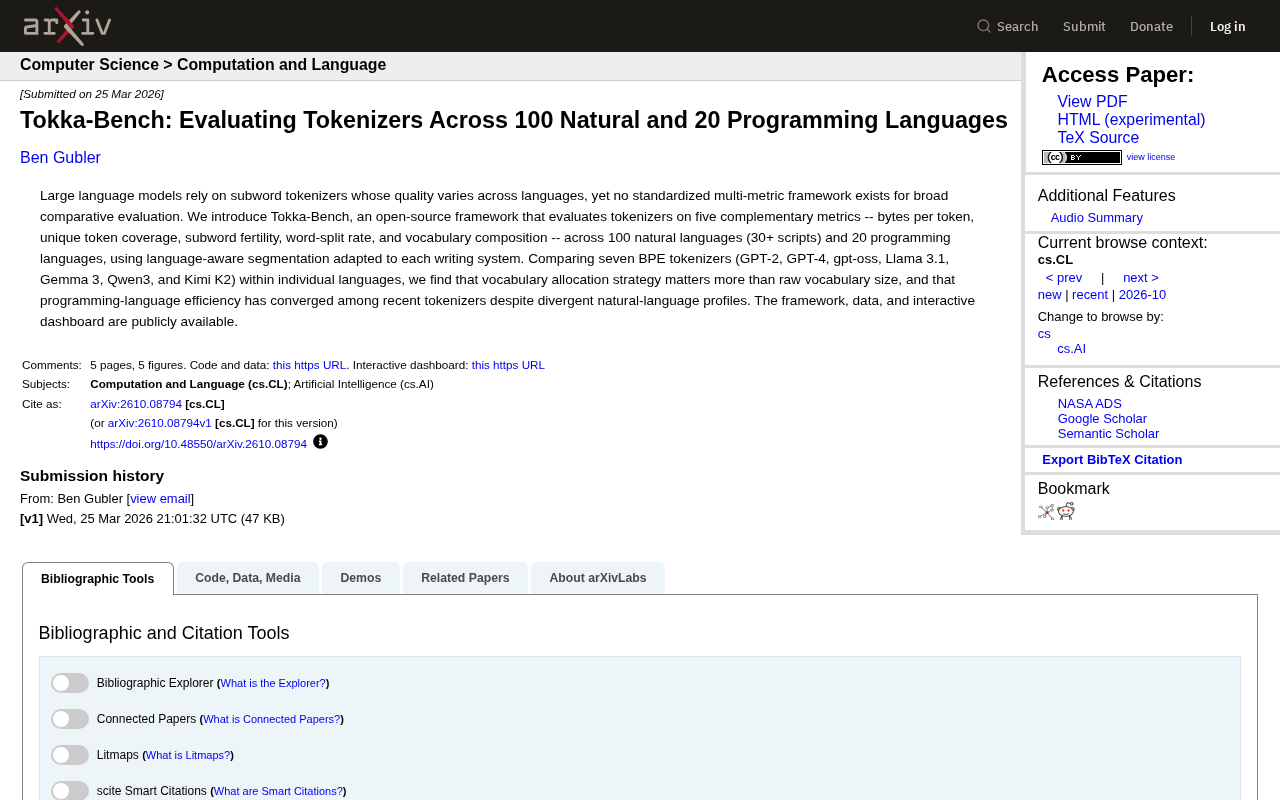Click What is Connected Papers? link
Viewport: 1280px width, 800px height.
[x=271, y=719]
